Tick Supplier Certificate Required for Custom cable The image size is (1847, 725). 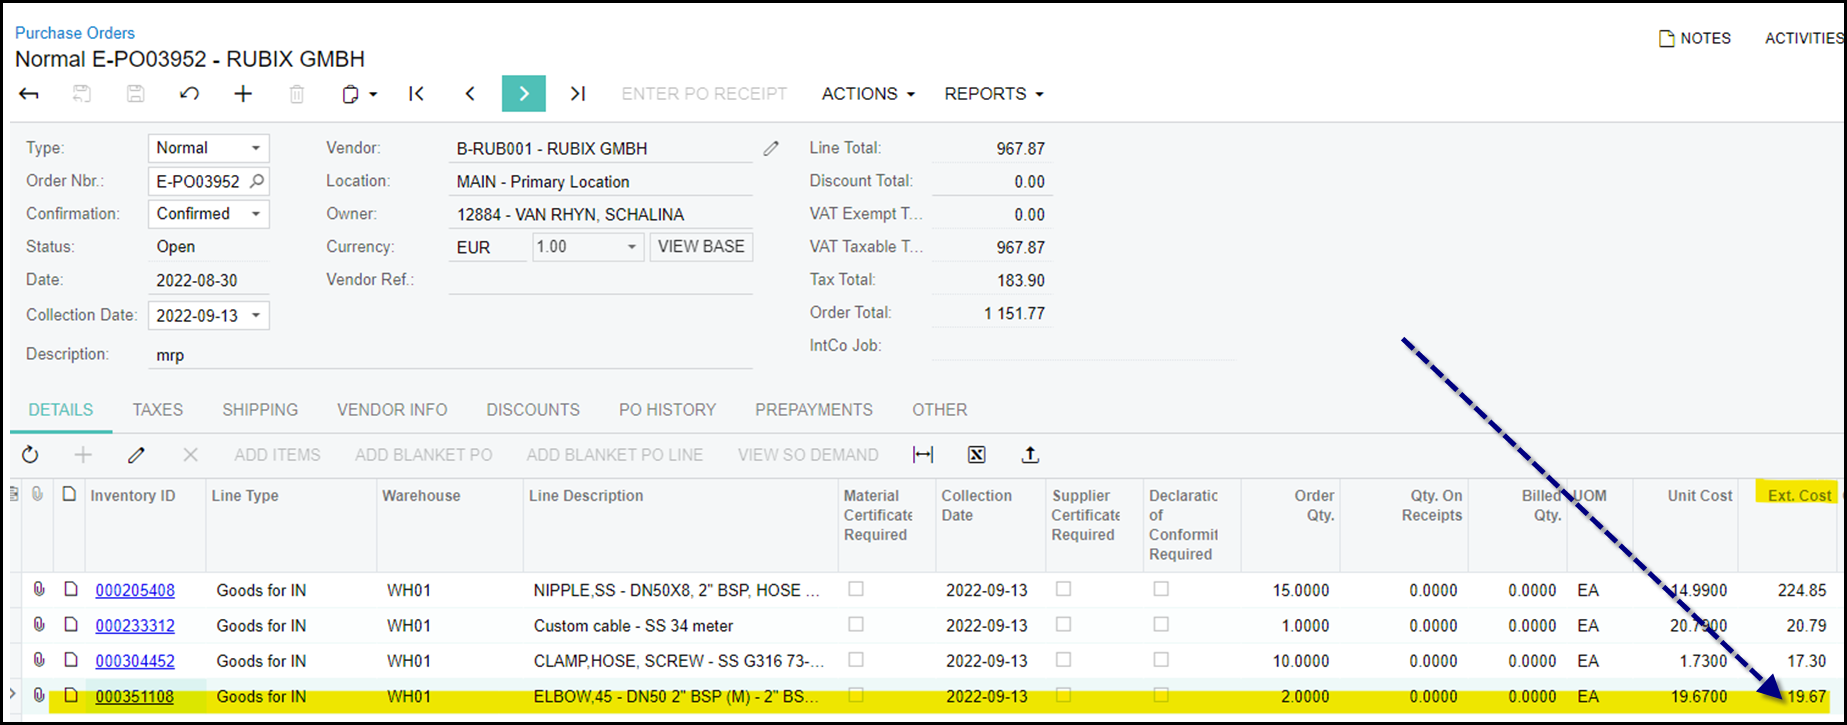[1064, 625]
